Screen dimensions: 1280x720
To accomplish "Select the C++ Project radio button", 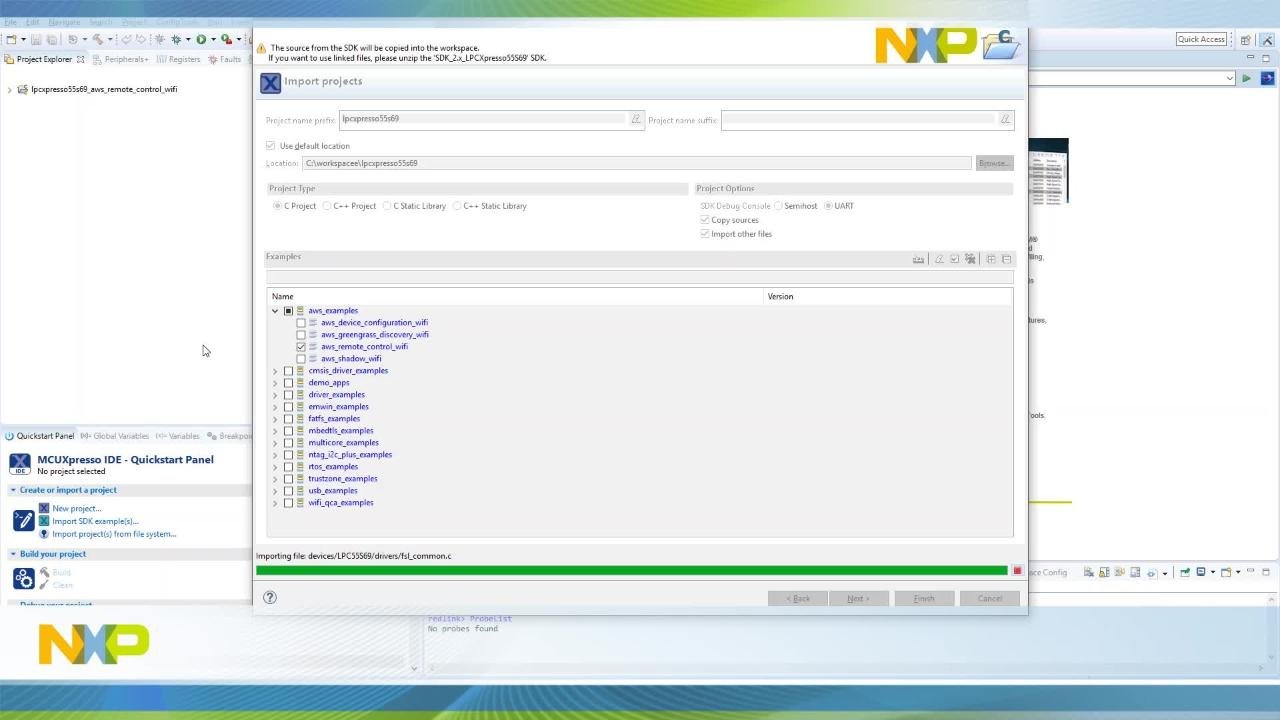I will click(327, 206).
